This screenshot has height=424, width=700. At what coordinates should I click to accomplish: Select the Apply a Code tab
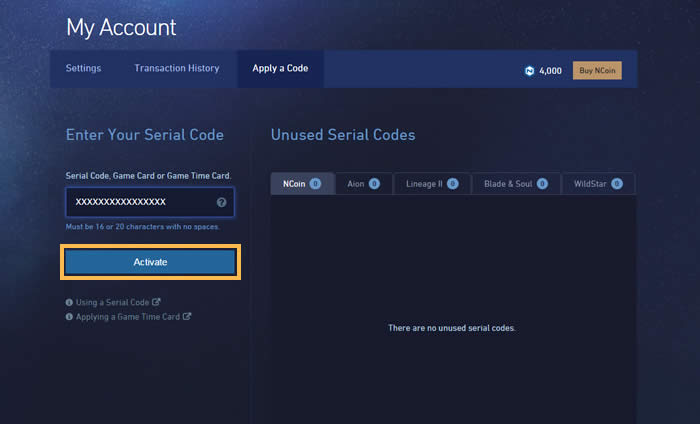click(x=280, y=69)
